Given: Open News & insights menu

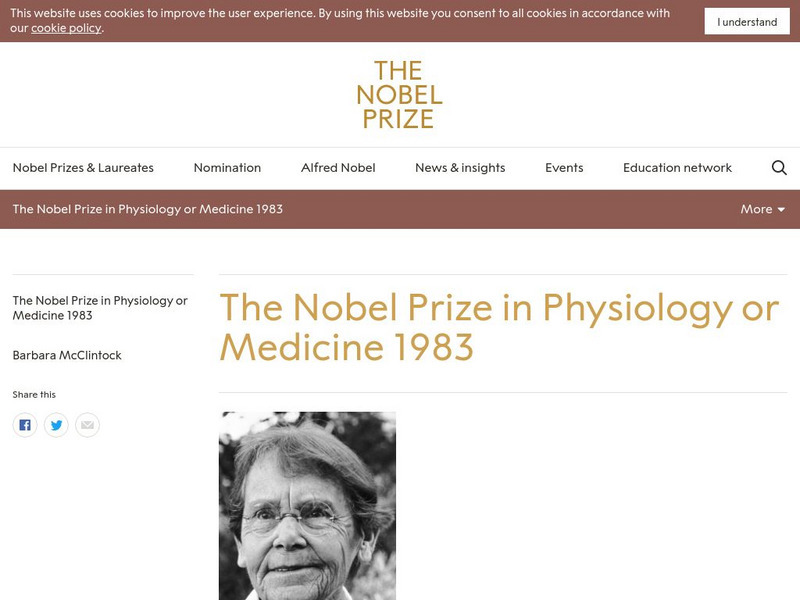Looking at the screenshot, I should point(460,168).
